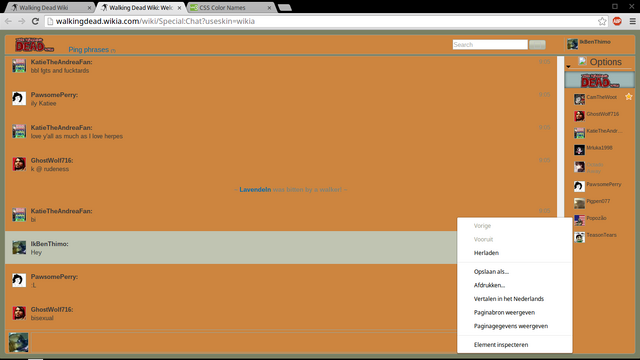640x360 pixels.
Task: Click the chat message input box
Action: (244, 342)
